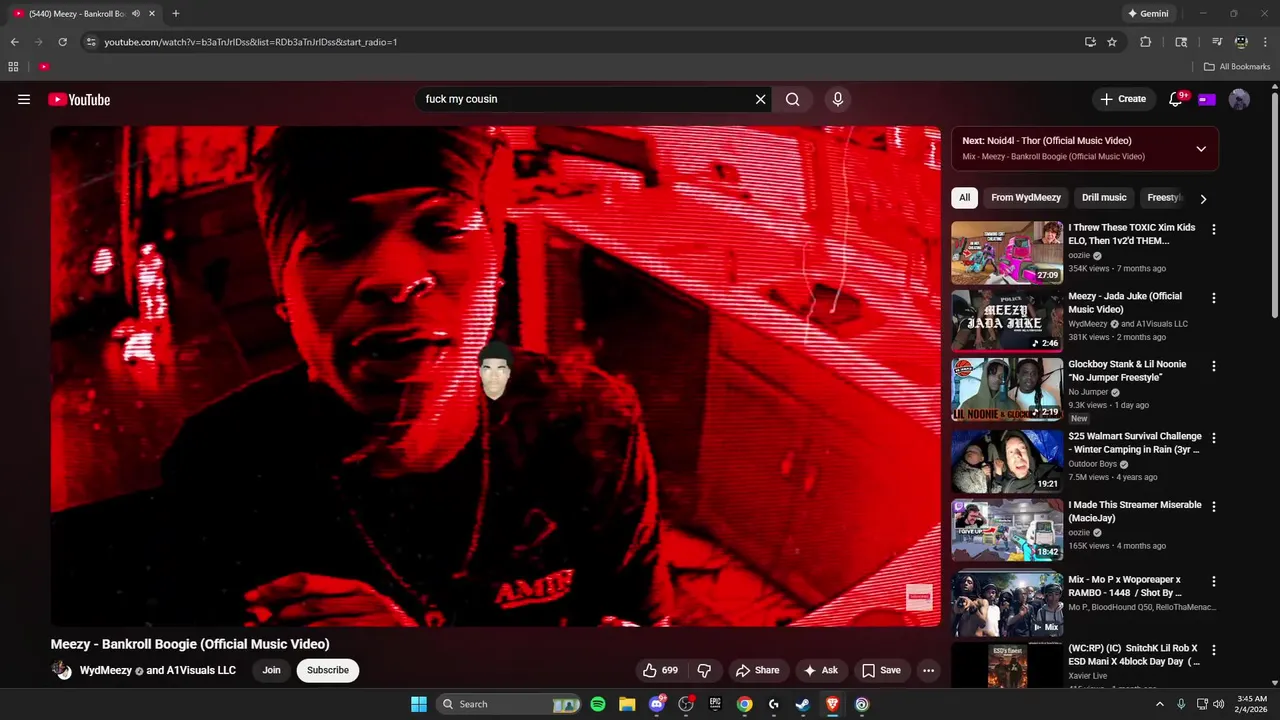Open Steam from the taskbar
1280x720 pixels.
click(802, 704)
